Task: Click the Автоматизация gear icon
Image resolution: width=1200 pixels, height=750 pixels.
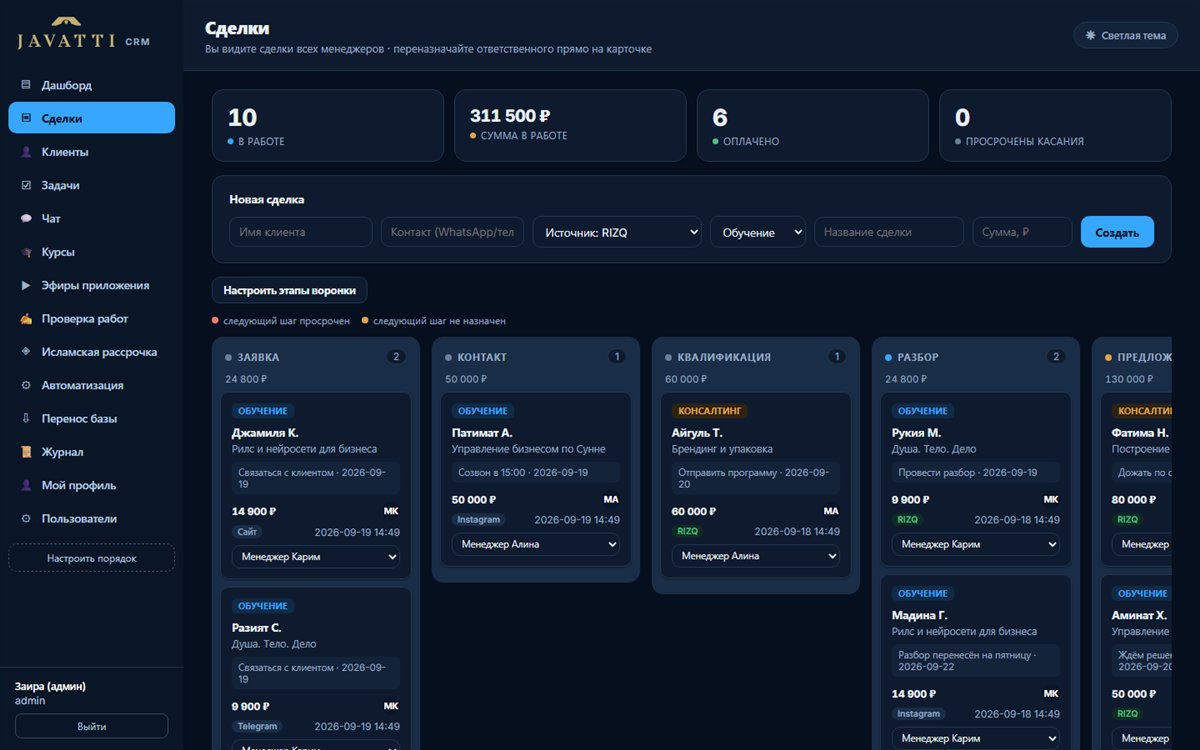Action: pos(26,385)
